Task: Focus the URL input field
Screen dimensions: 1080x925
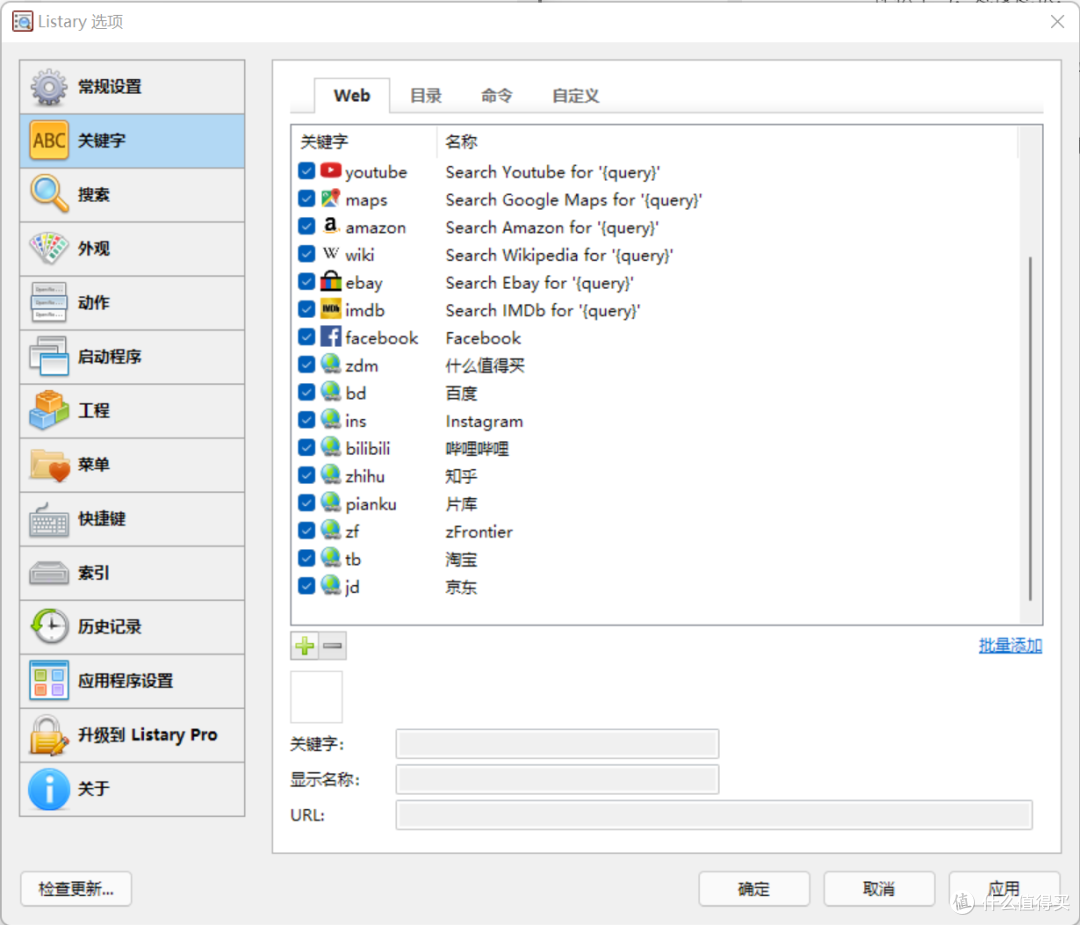Action: pos(714,815)
